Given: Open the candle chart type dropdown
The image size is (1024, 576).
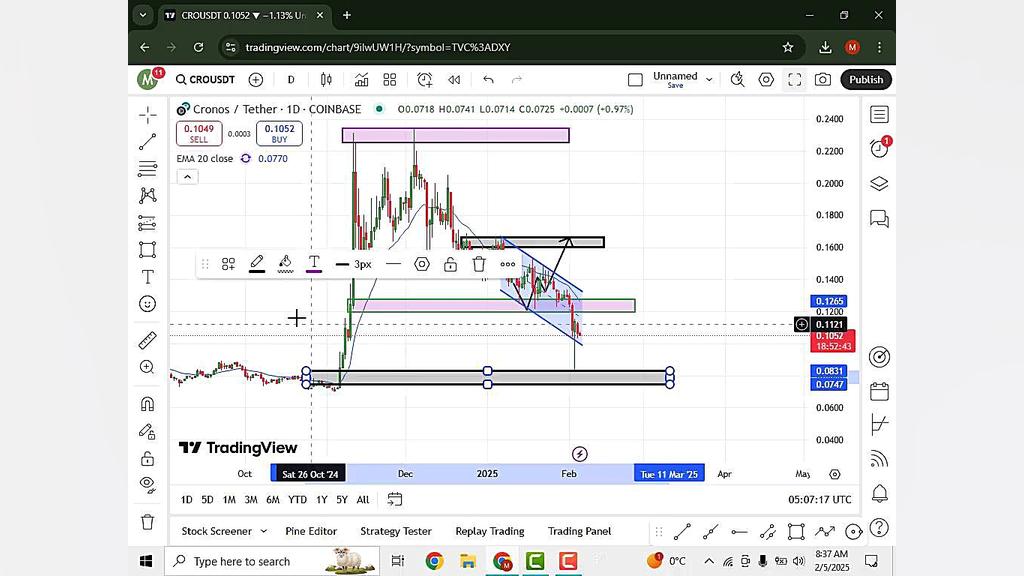Looking at the screenshot, I should tap(326, 80).
